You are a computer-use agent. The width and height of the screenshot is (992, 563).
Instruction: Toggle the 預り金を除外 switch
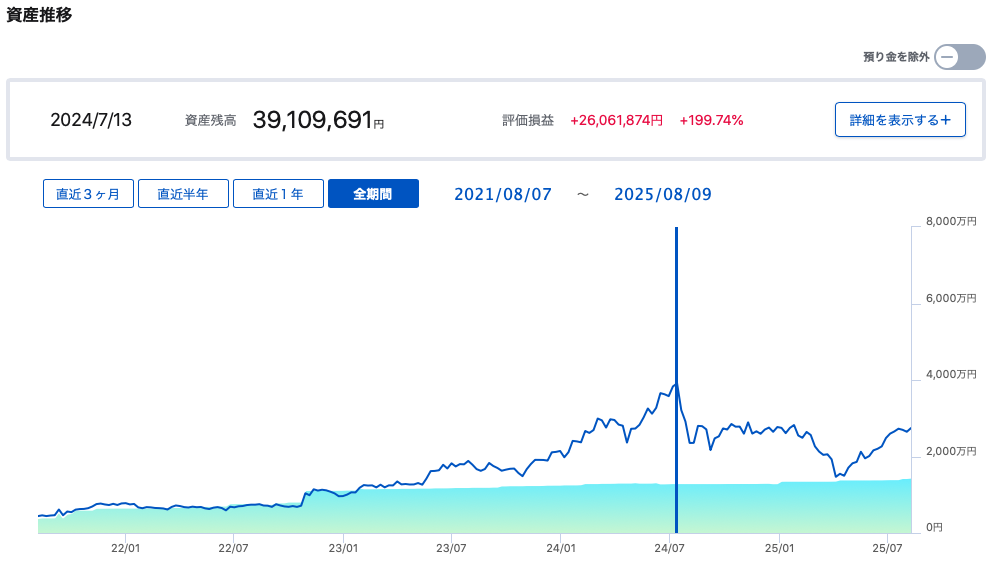click(960, 57)
